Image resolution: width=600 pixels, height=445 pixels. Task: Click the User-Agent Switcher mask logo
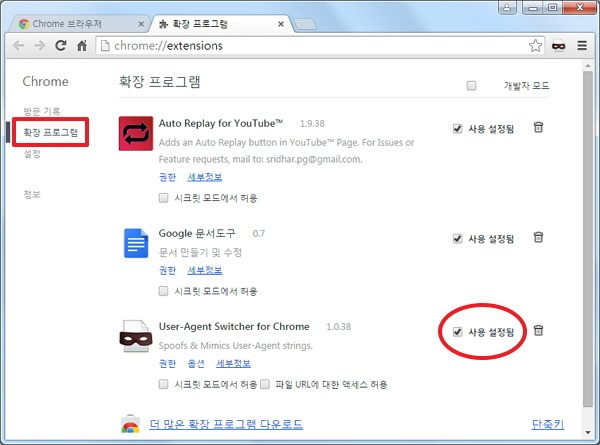136,336
